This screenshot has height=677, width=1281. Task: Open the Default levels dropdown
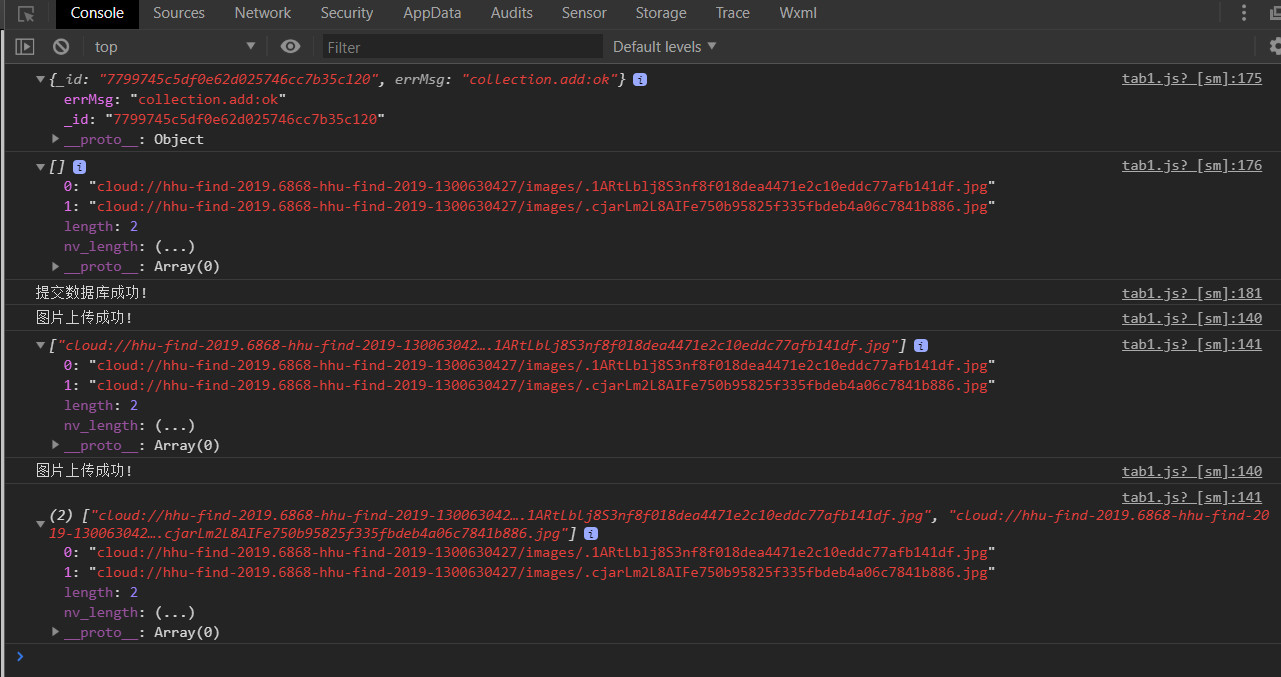tap(664, 46)
